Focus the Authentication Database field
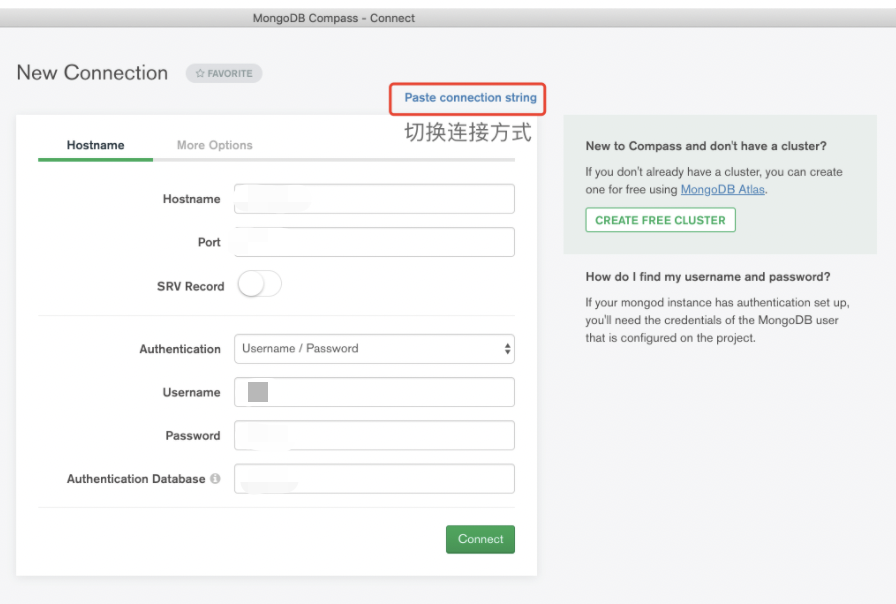Image resolution: width=896 pixels, height=604 pixels. pyautogui.click(x=374, y=479)
